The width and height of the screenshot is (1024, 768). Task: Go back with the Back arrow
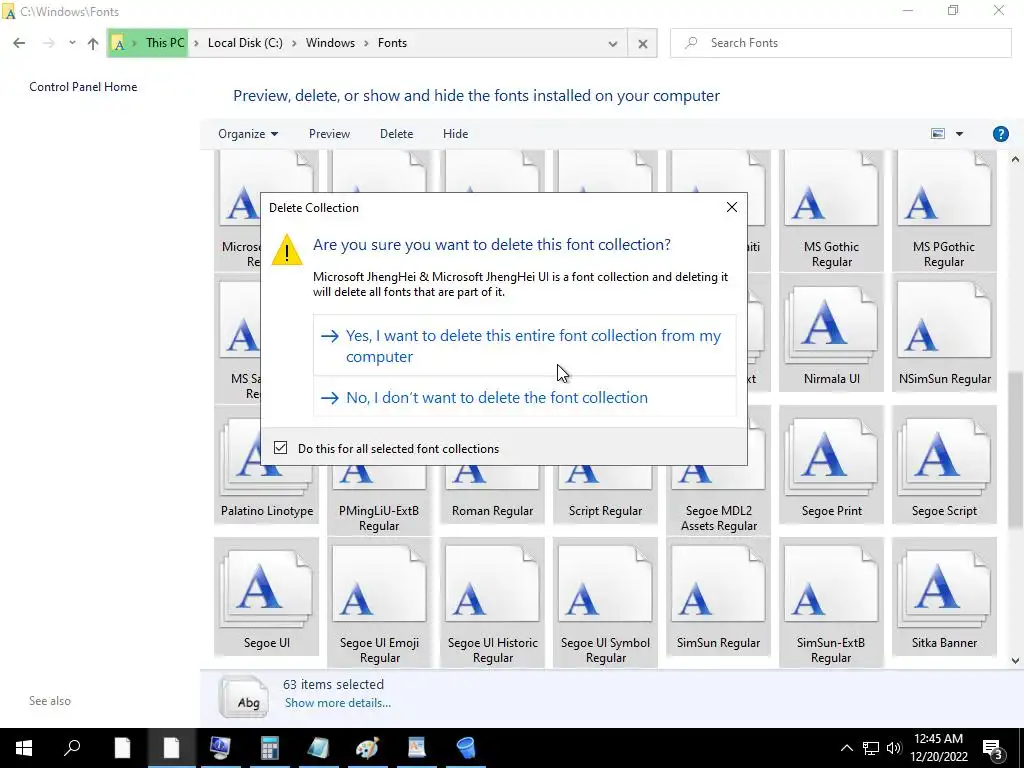19,43
